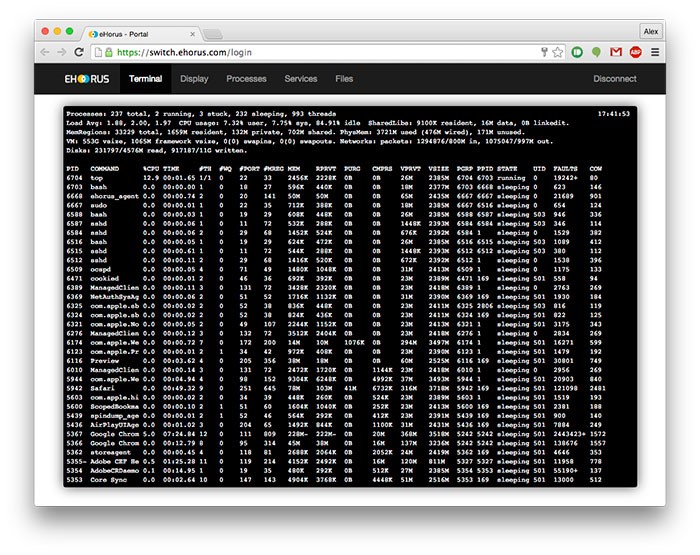Viewport: 700px width, 555px height.
Task: Click the NetAuthSysAg process row
Action: coord(334,297)
